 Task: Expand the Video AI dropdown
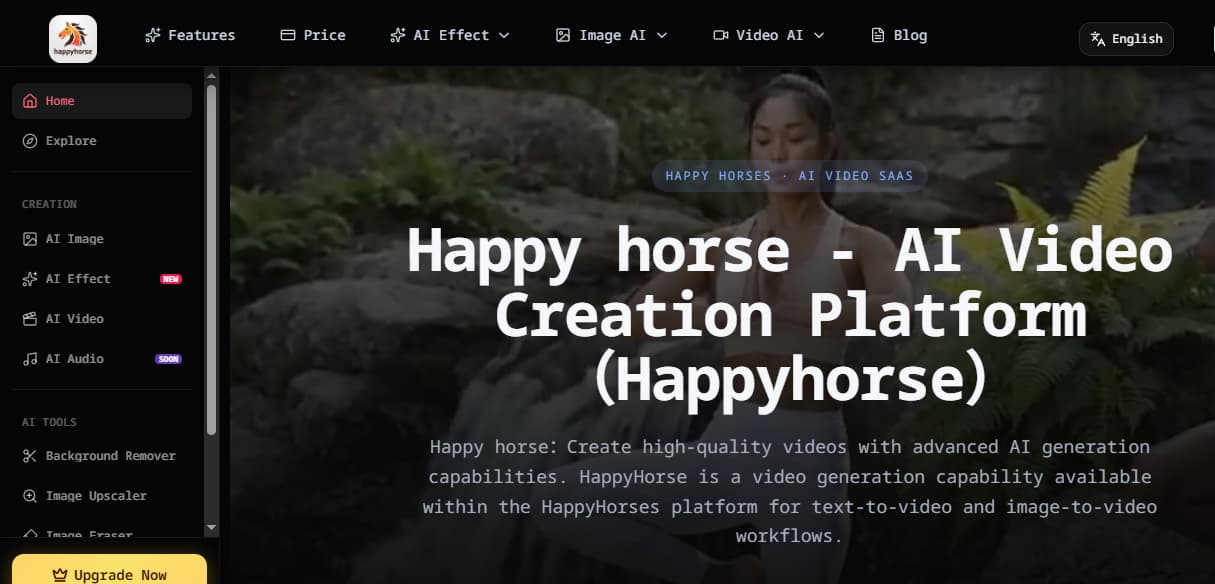tap(768, 34)
